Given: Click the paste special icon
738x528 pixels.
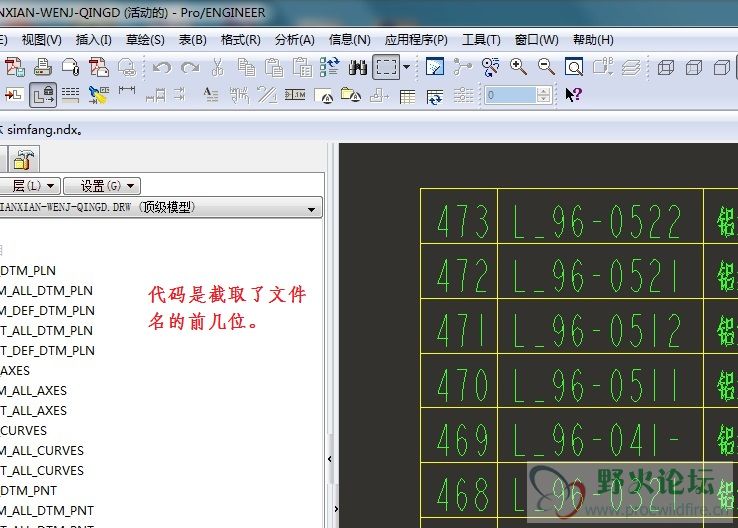Looking at the screenshot, I should pyautogui.click(x=302, y=67).
